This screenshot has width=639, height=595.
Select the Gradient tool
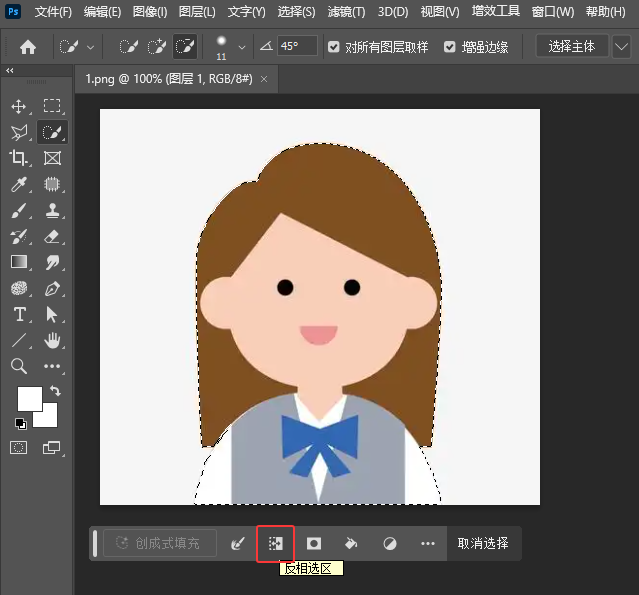[x=19, y=262]
